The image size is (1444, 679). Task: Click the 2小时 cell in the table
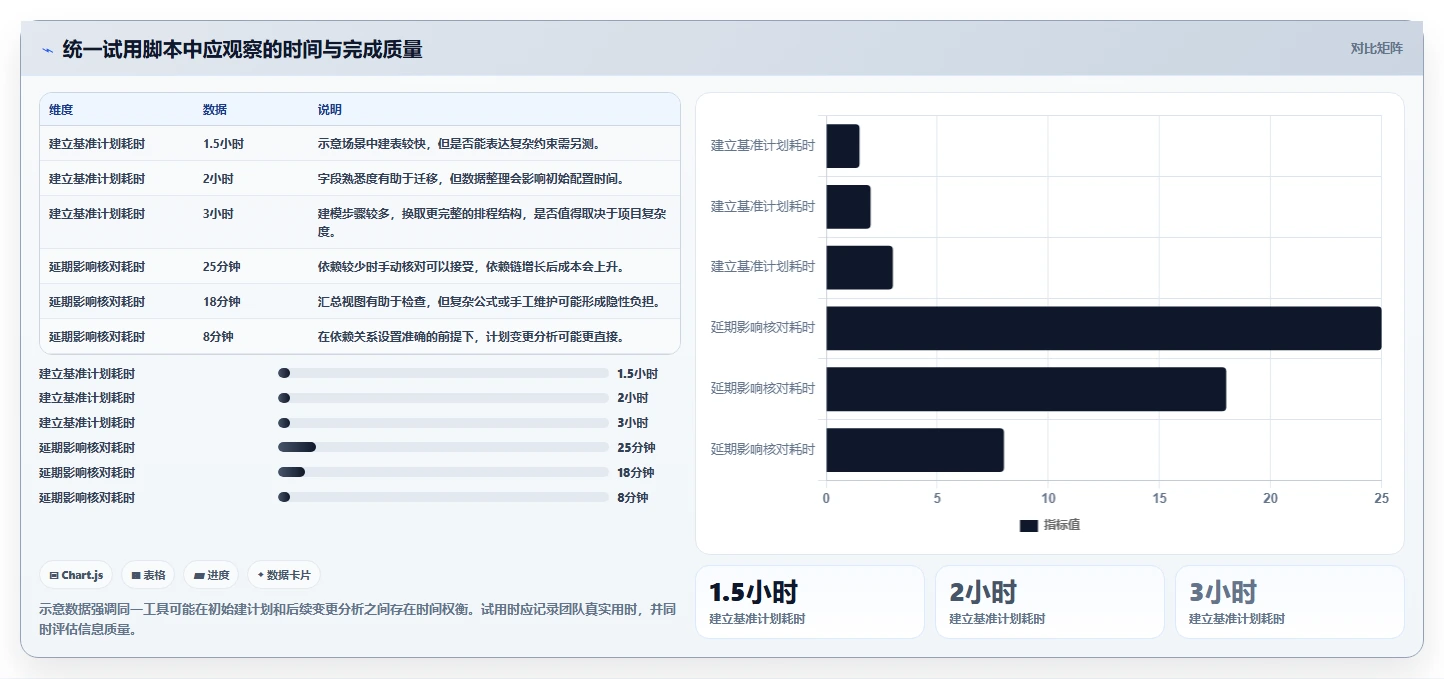tap(218, 179)
